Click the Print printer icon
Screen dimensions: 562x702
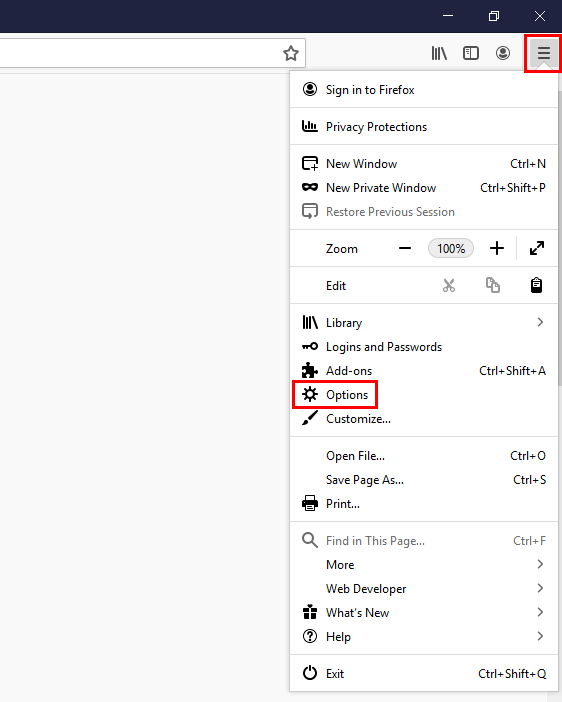point(310,503)
